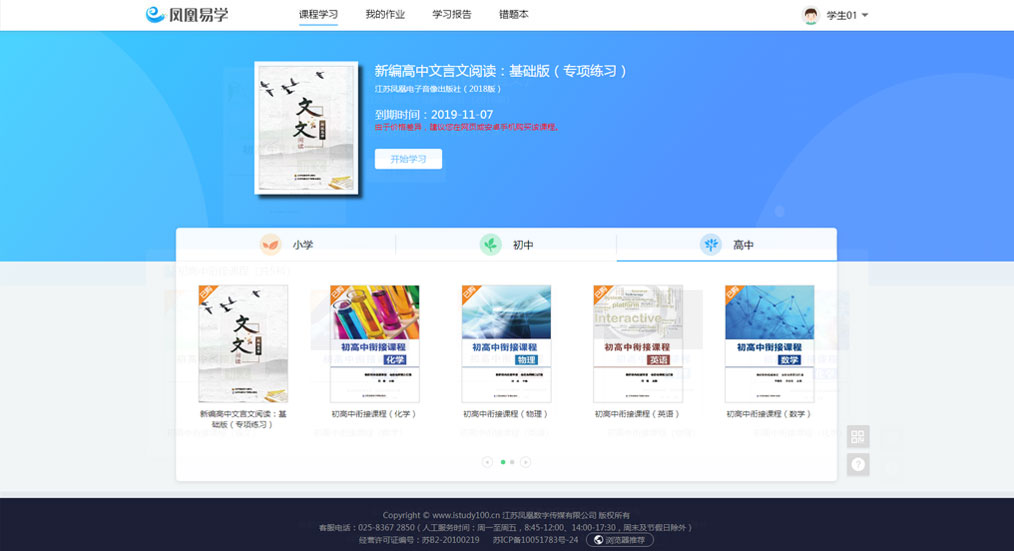The width and height of the screenshot is (1014, 551).
Task: Click caption 初高中衔接课程（化学）
Action: tap(374, 414)
